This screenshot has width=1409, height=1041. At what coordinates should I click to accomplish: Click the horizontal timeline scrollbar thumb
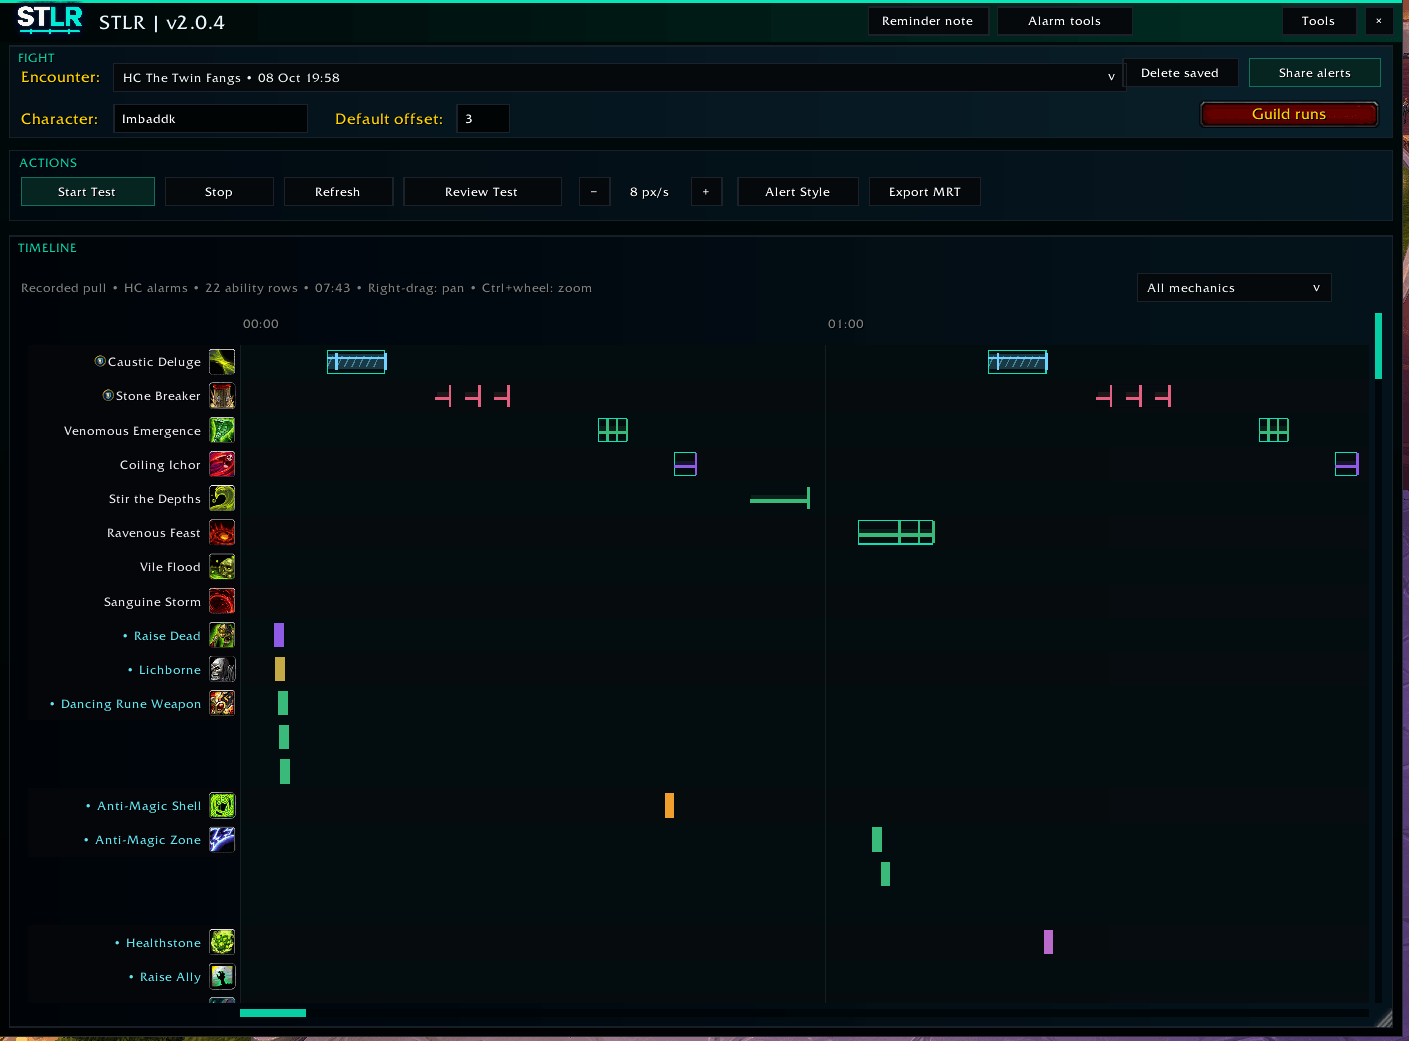point(273,1013)
